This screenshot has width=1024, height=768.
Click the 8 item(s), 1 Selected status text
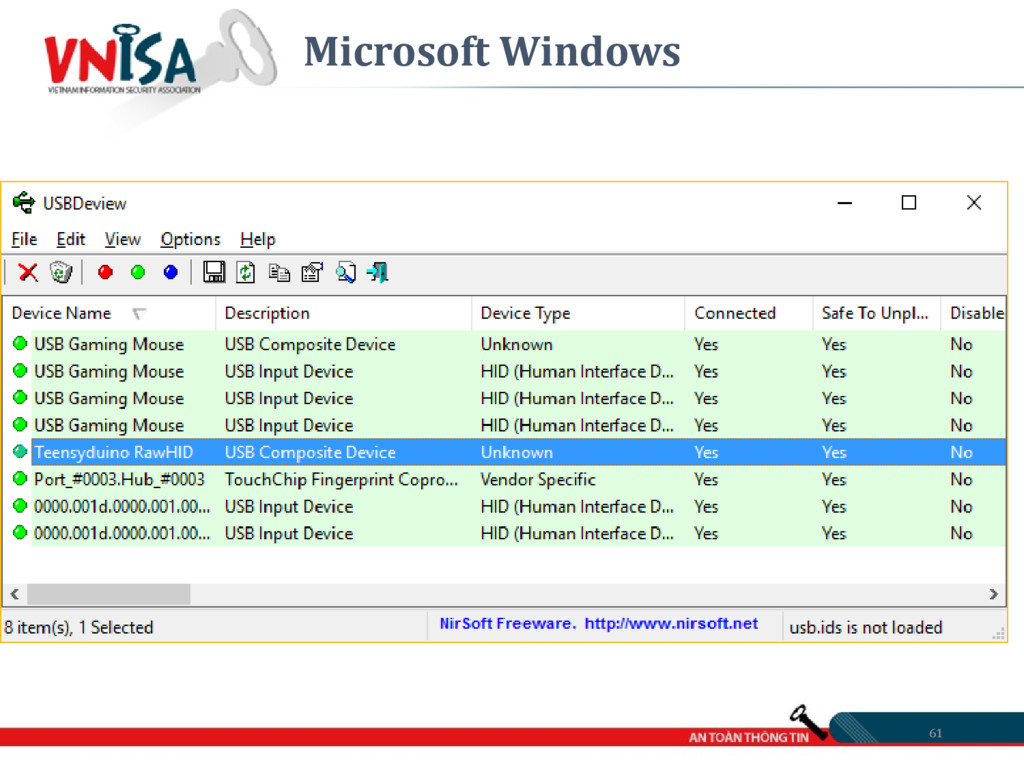(79, 628)
